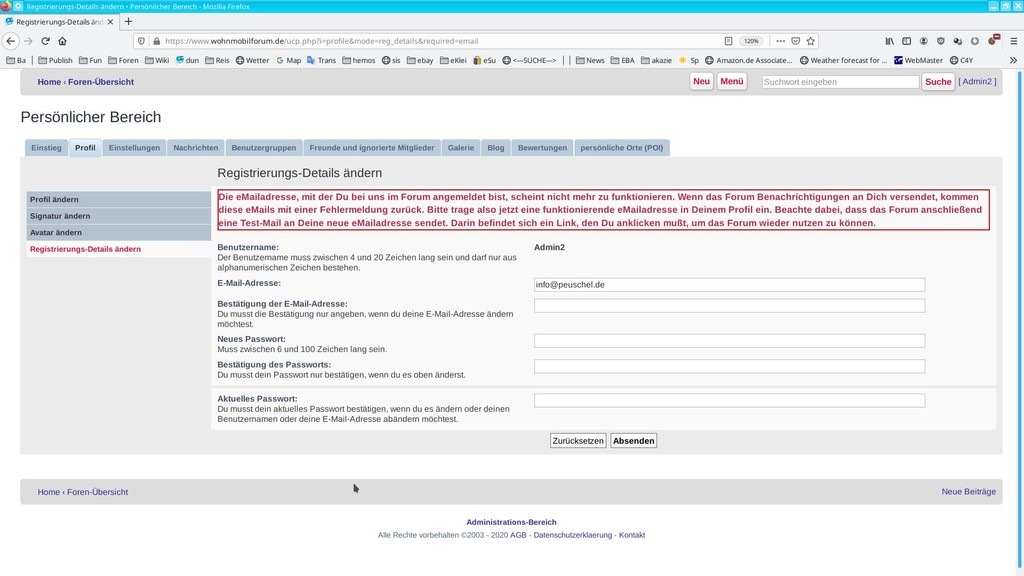Click the Neues Passwort field
Screen dimensions: 1024x576
[729, 341]
